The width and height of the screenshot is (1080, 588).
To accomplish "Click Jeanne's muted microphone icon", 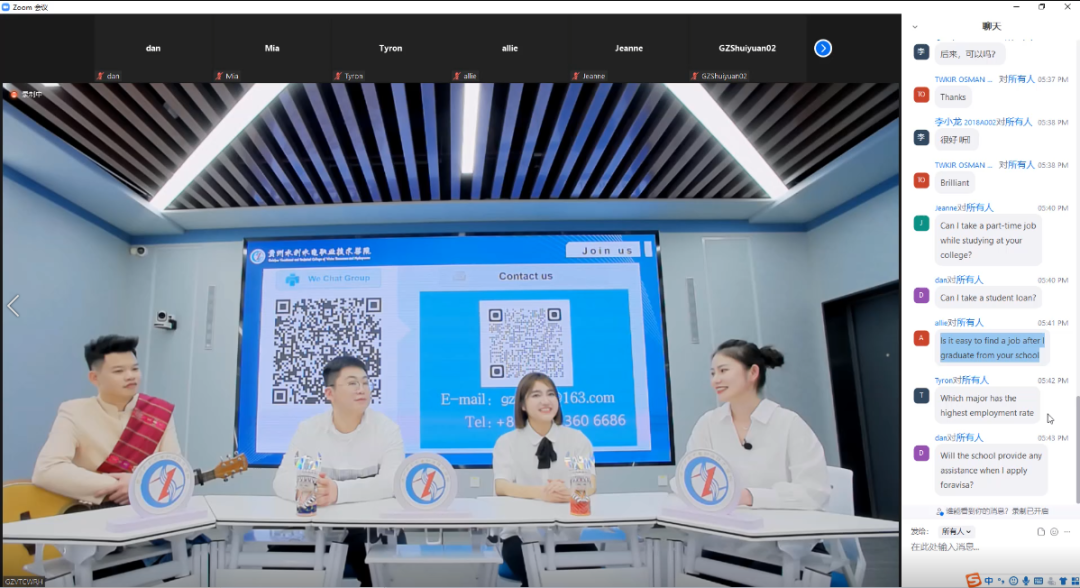I will click(x=577, y=76).
